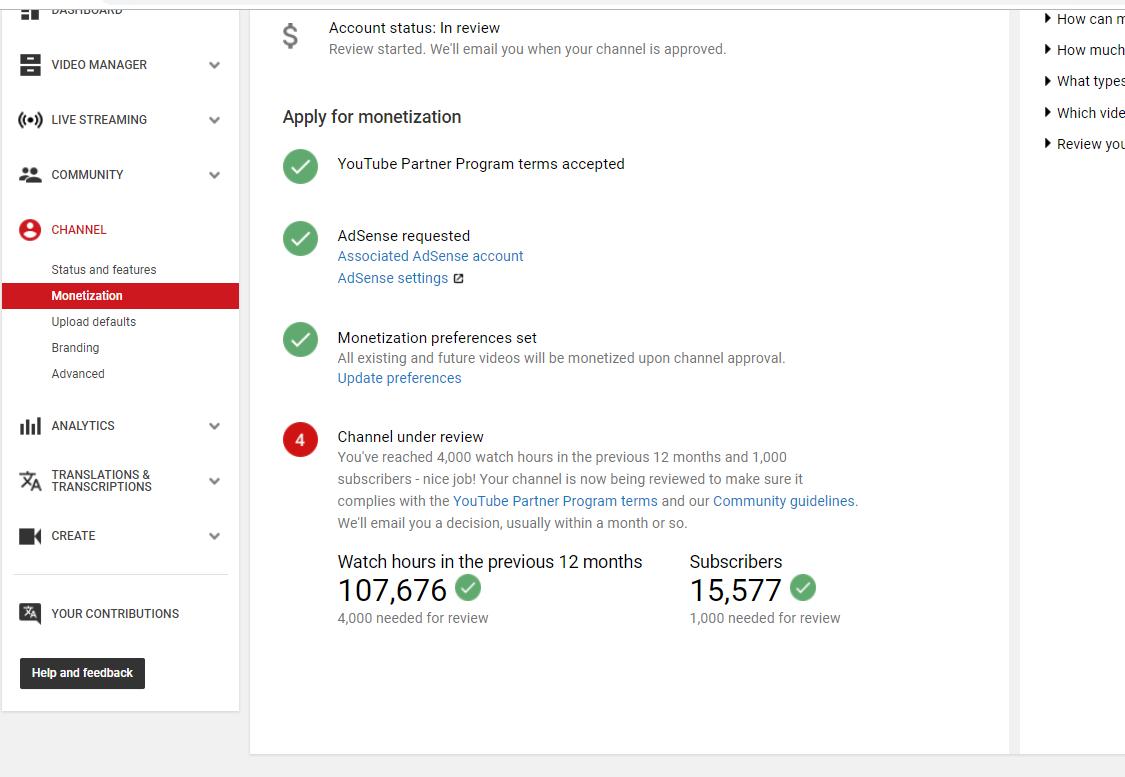Viewport: 1125px width, 777px height.
Task: Click 'Watch hours in the previous 12 months' label
Action: (490, 562)
